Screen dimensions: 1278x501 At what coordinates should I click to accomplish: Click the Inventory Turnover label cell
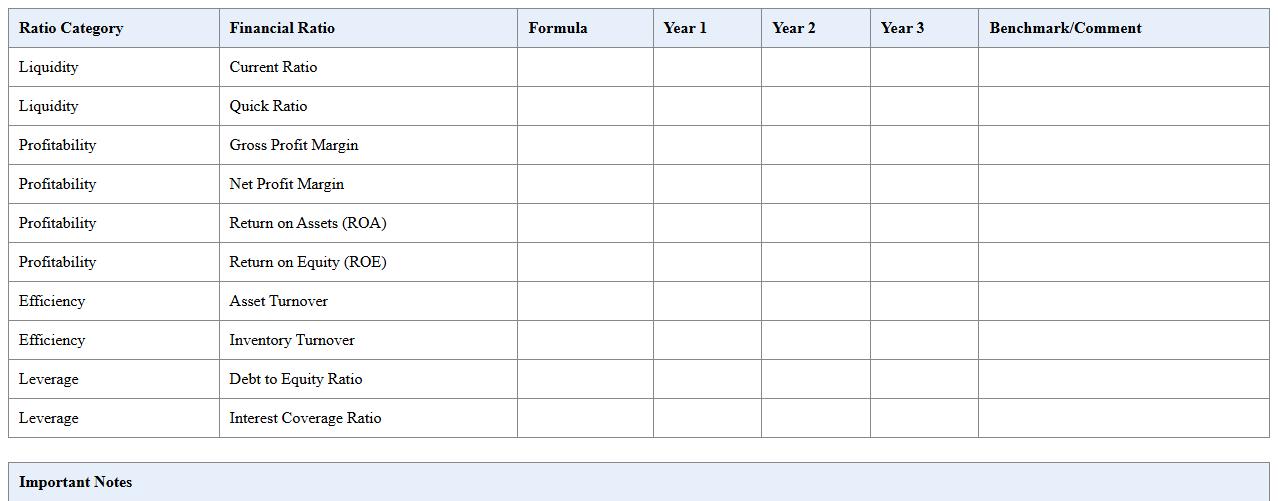[x=291, y=340]
